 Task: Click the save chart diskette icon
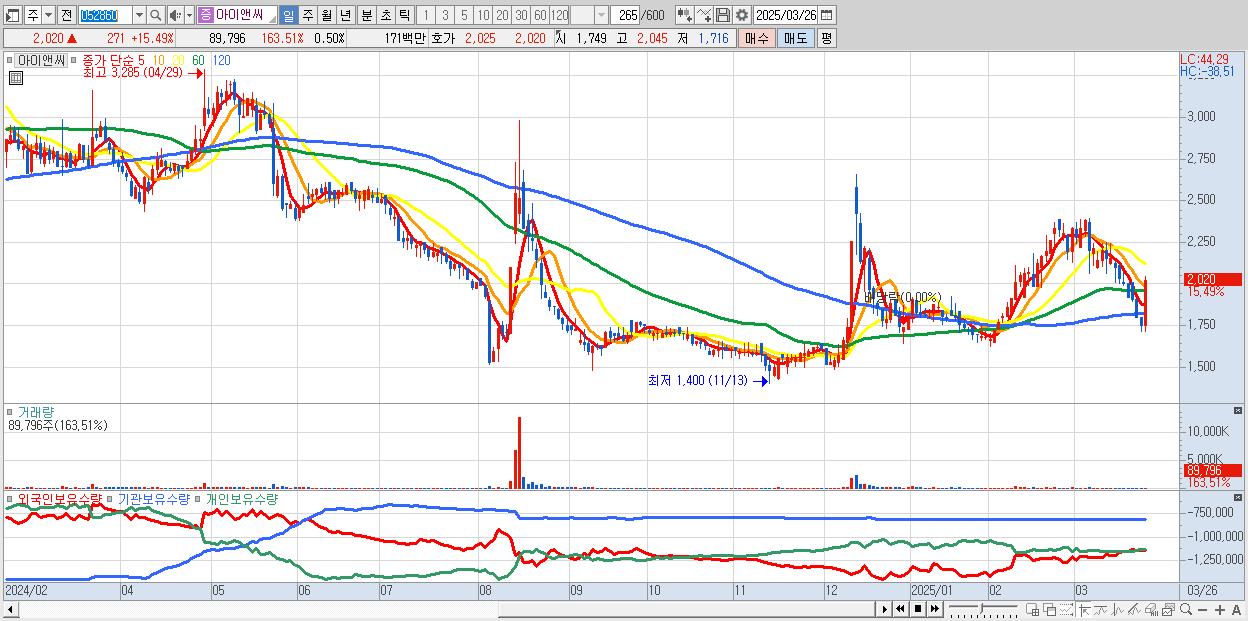[723, 15]
